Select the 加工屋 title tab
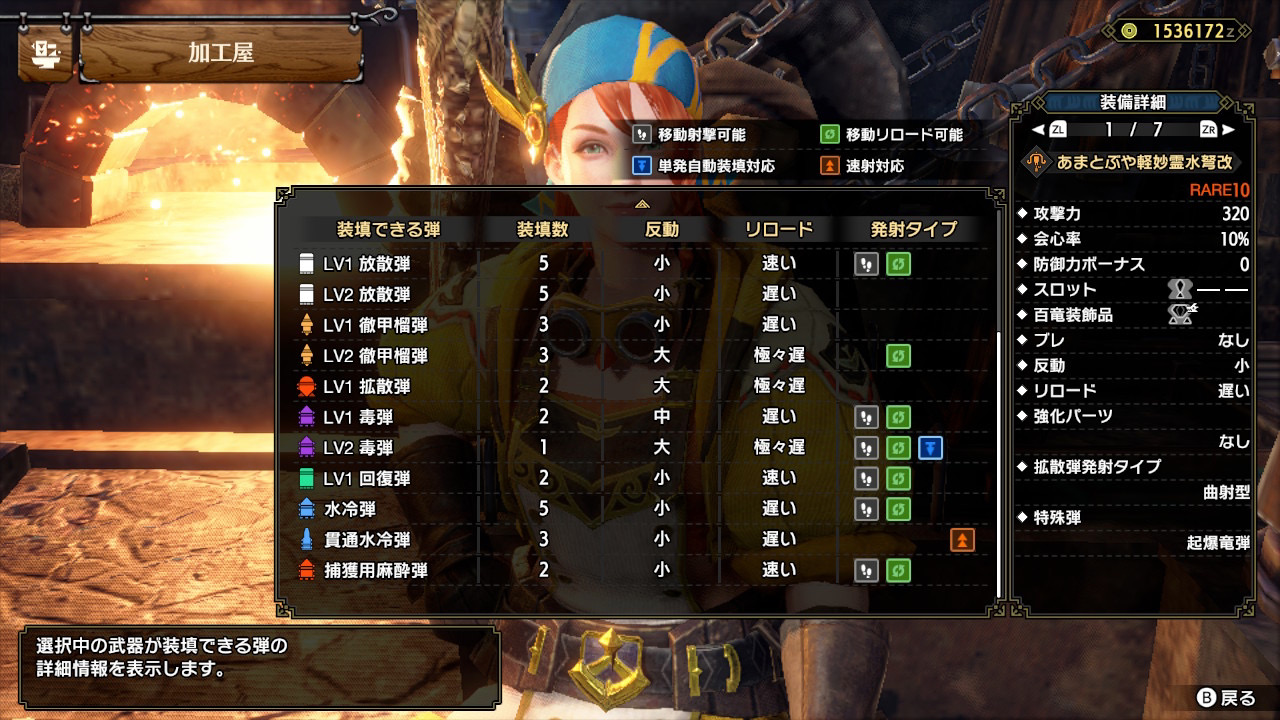This screenshot has height=720, width=1280. tap(220, 53)
